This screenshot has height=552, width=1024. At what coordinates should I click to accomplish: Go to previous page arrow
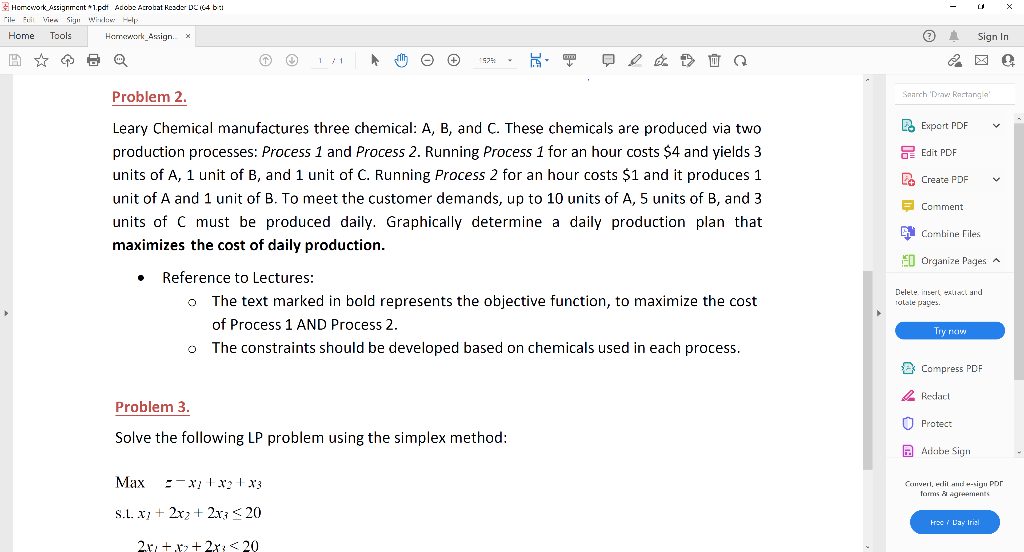(265, 61)
